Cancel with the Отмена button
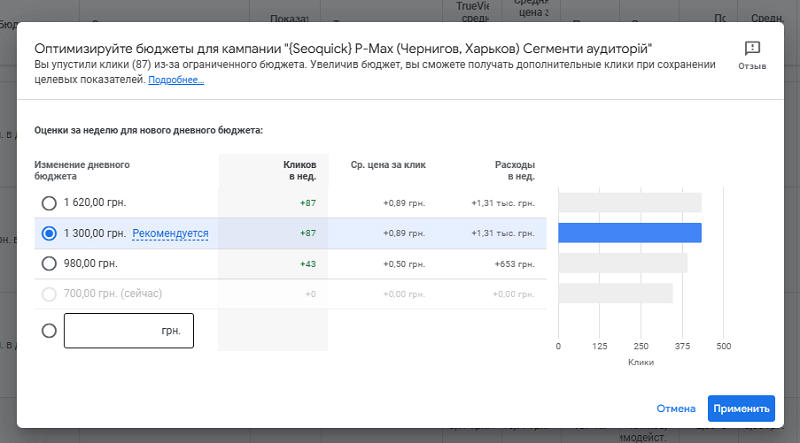Viewport: 800px width, 443px height. tap(676, 408)
